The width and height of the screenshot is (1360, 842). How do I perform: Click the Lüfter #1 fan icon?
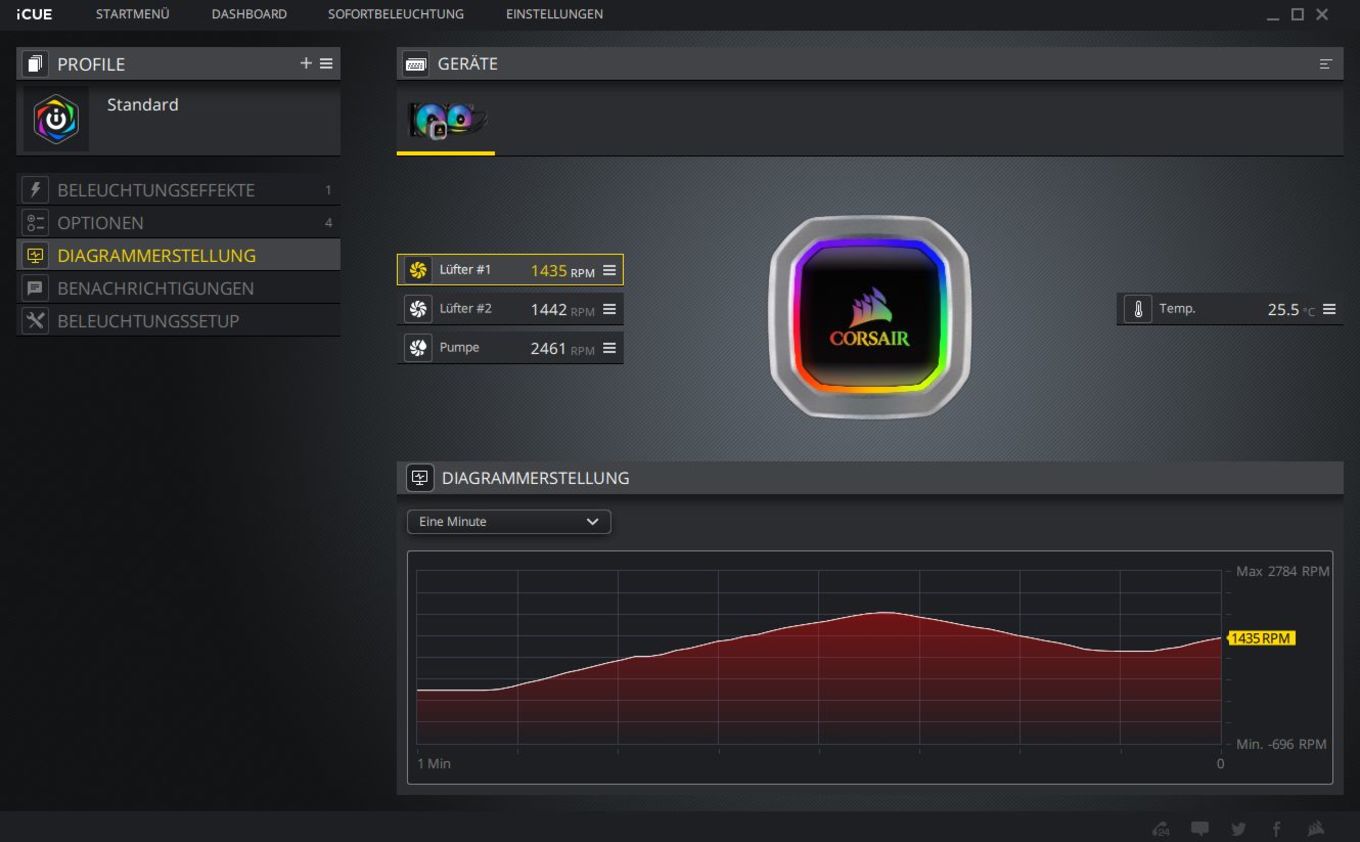[418, 270]
